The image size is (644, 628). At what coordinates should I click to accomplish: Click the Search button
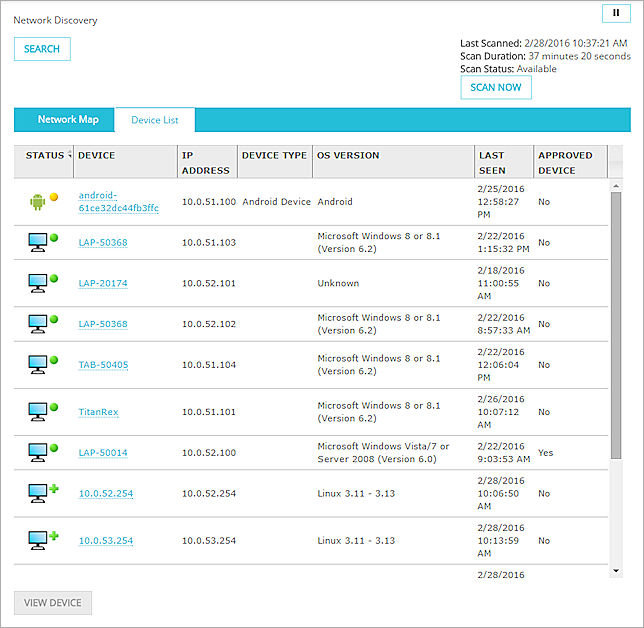click(42, 49)
